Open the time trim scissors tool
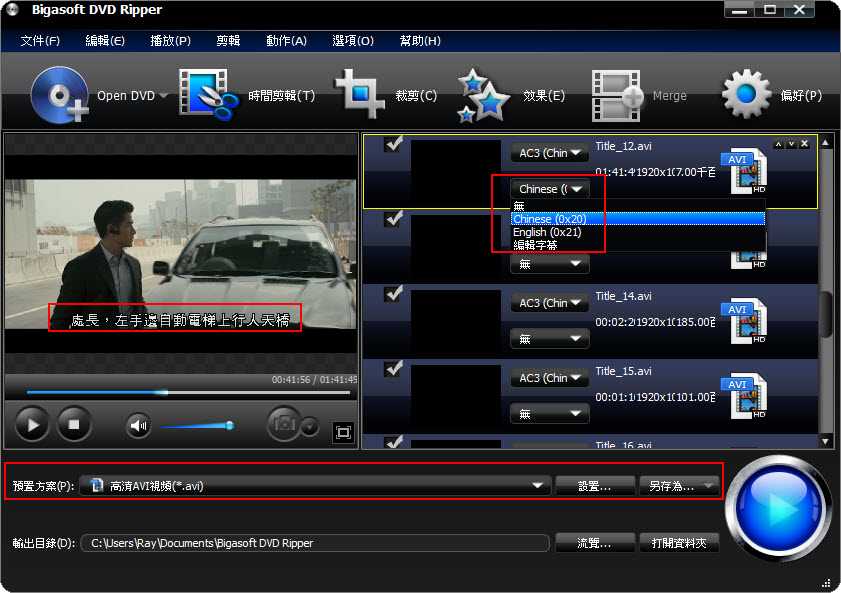The height and width of the screenshot is (593, 841). [x=209, y=95]
